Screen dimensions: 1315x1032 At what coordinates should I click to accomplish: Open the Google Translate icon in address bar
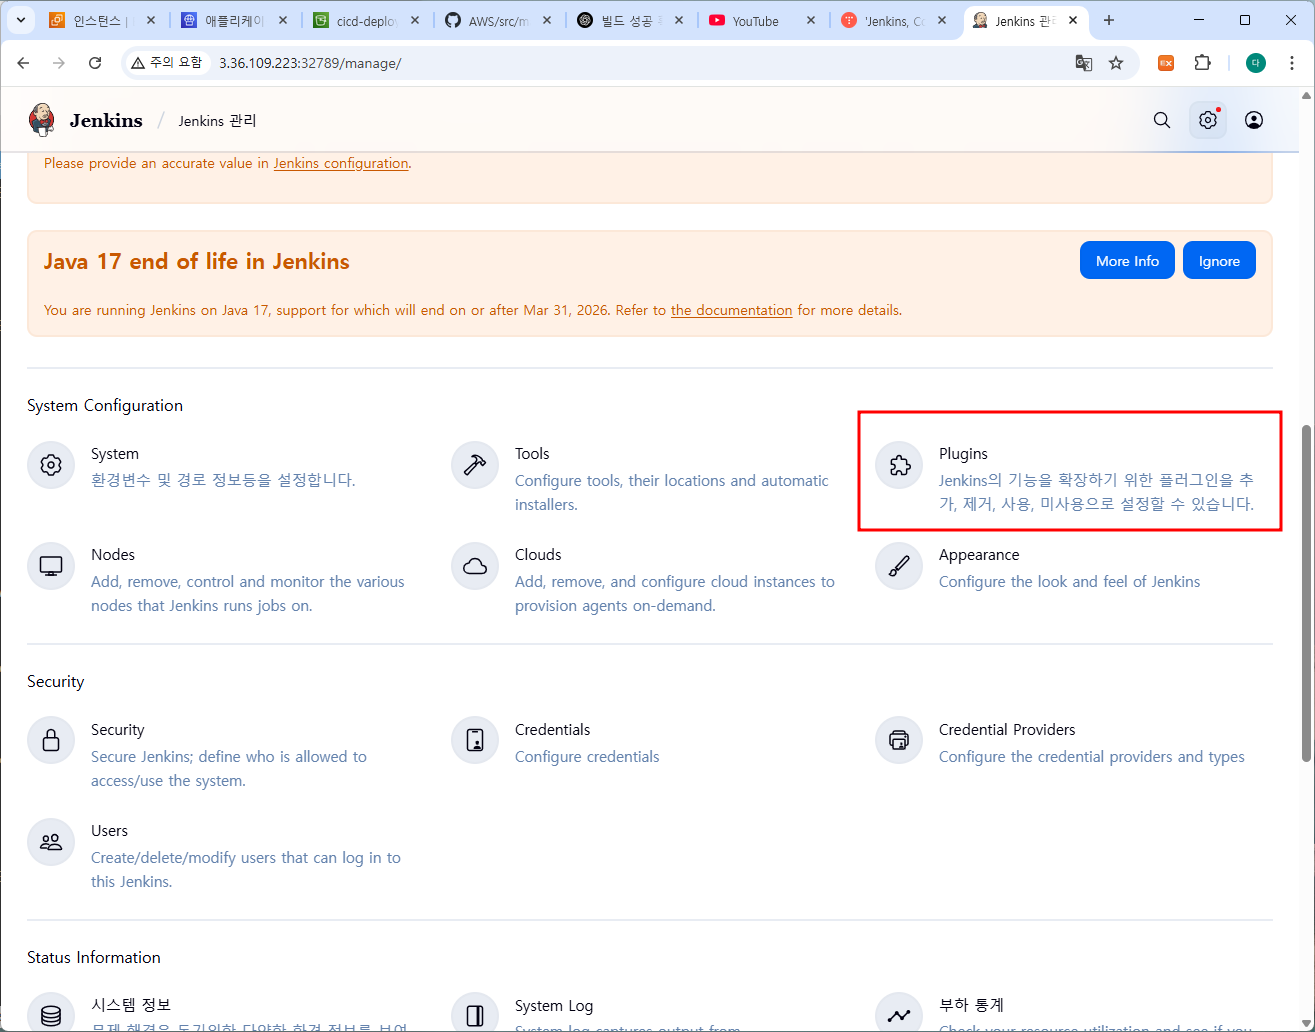coord(1083,63)
